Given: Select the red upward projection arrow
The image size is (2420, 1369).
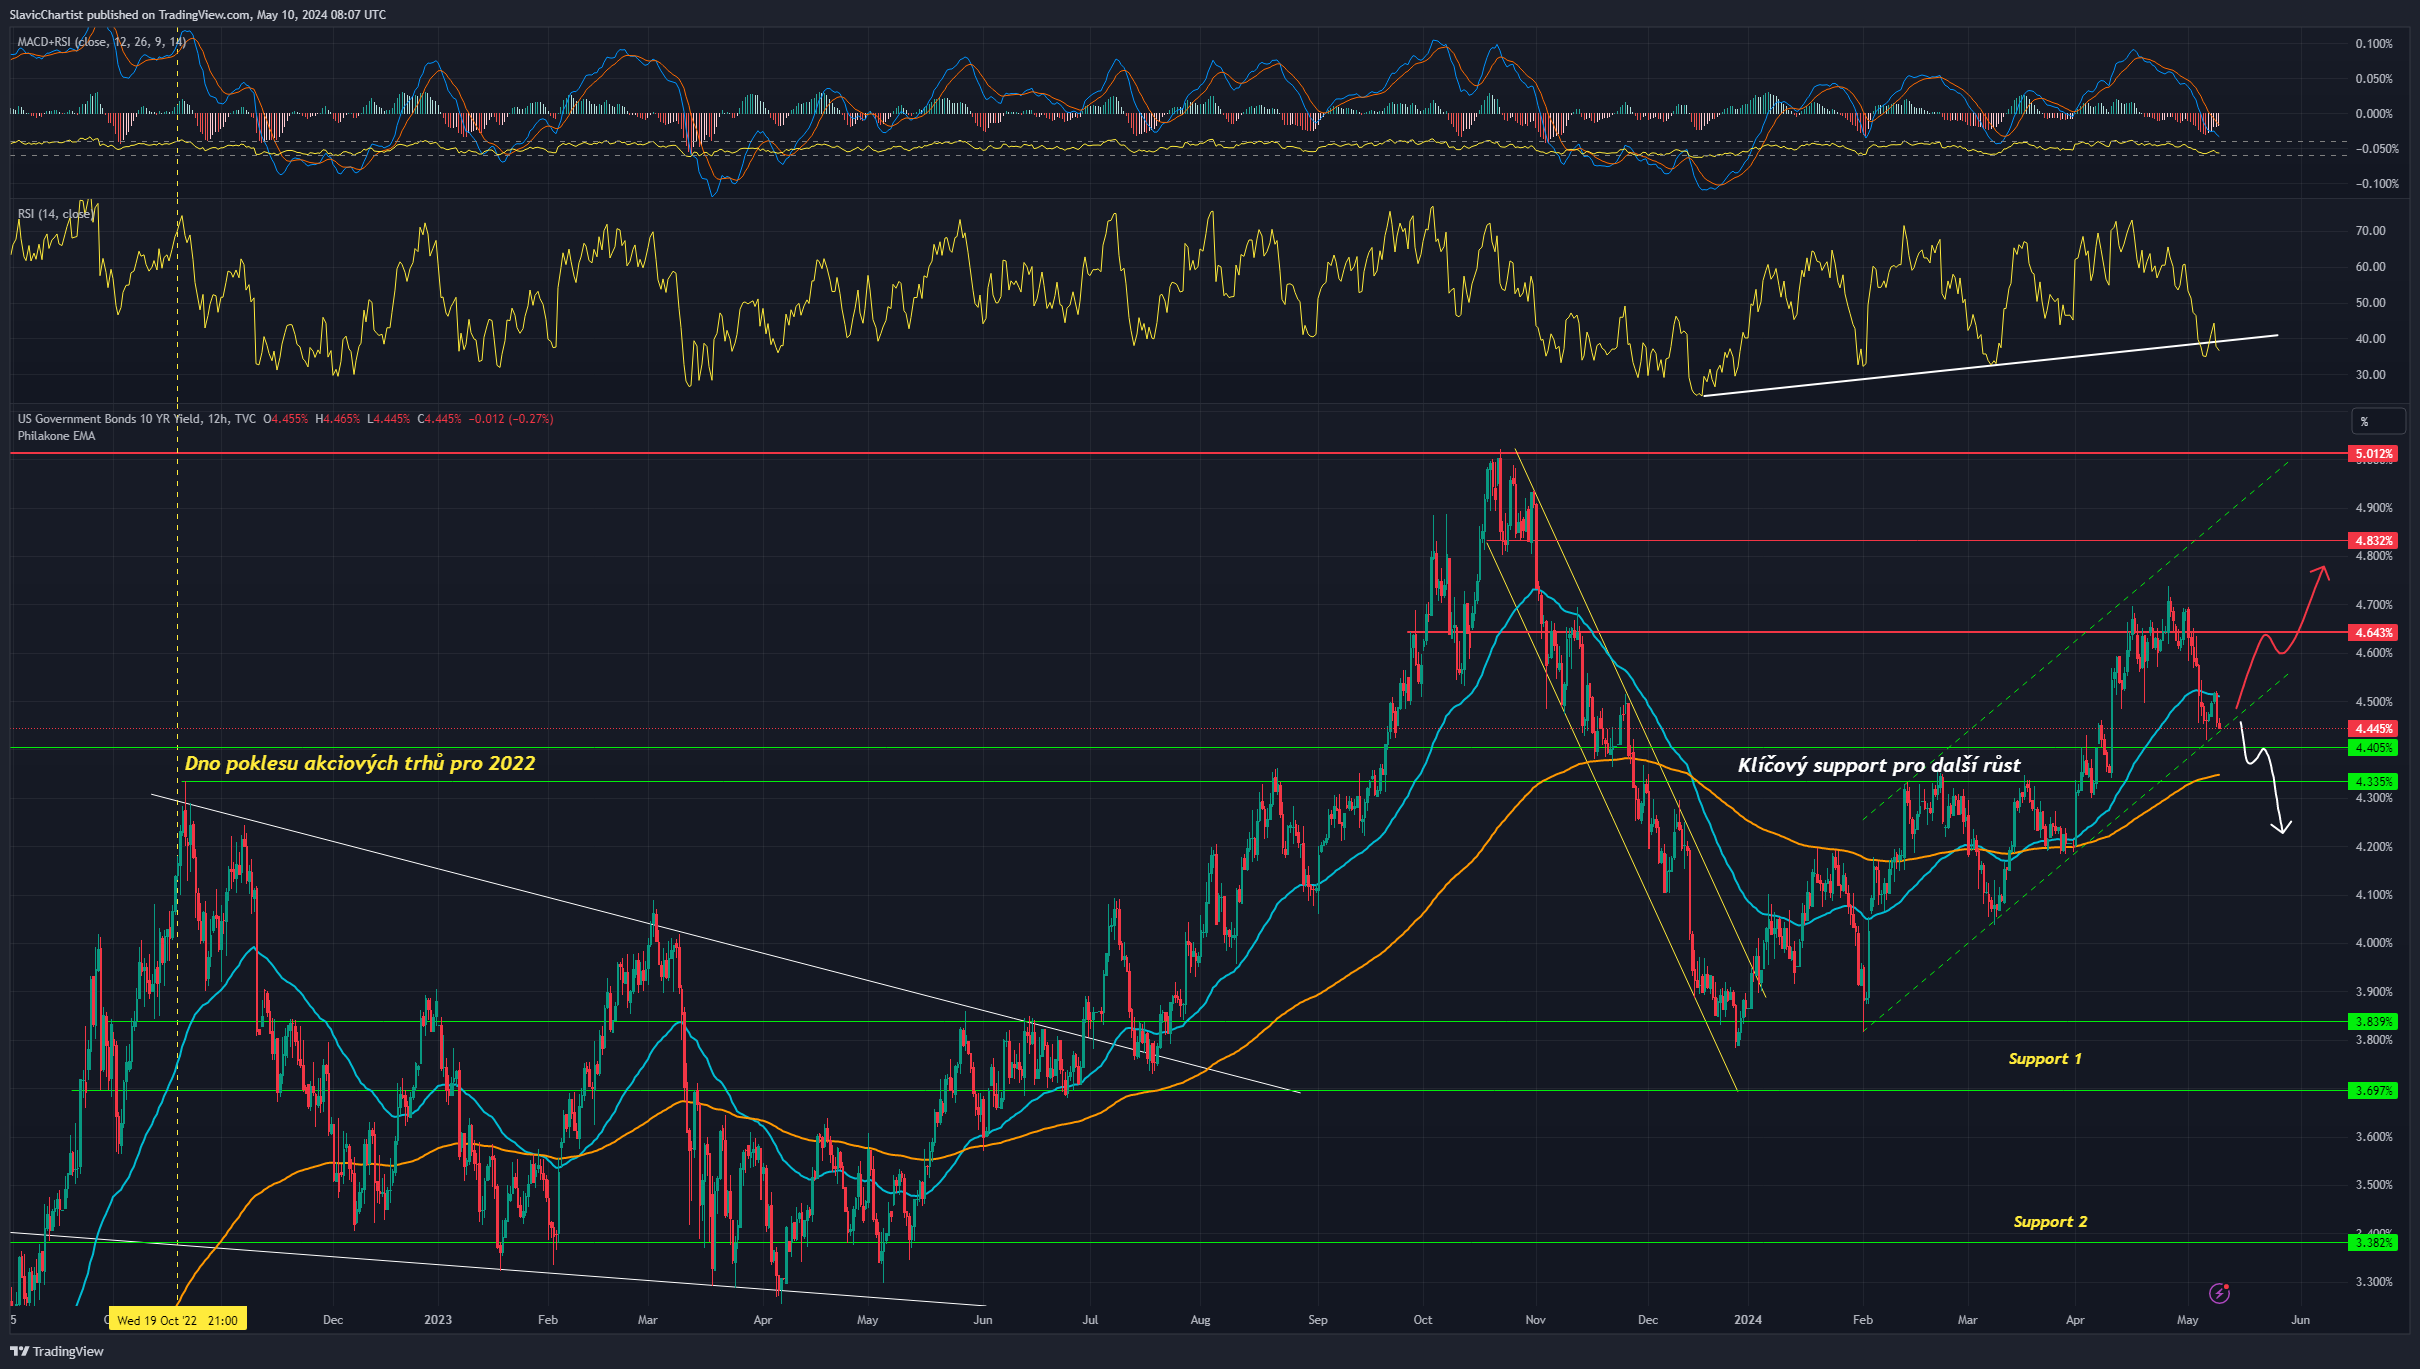Looking at the screenshot, I should click(x=2283, y=637).
